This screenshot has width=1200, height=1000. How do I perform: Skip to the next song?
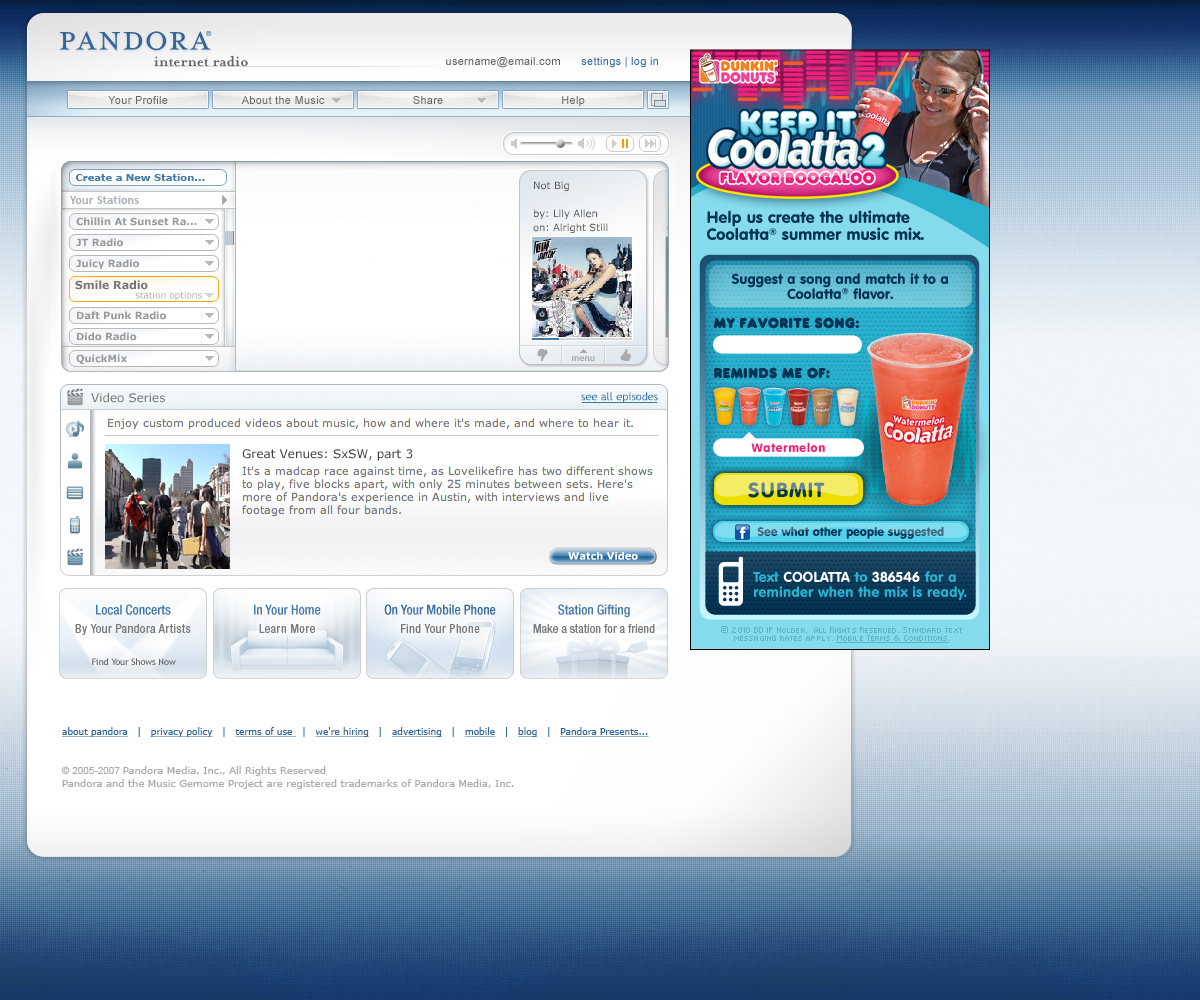(650, 144)
